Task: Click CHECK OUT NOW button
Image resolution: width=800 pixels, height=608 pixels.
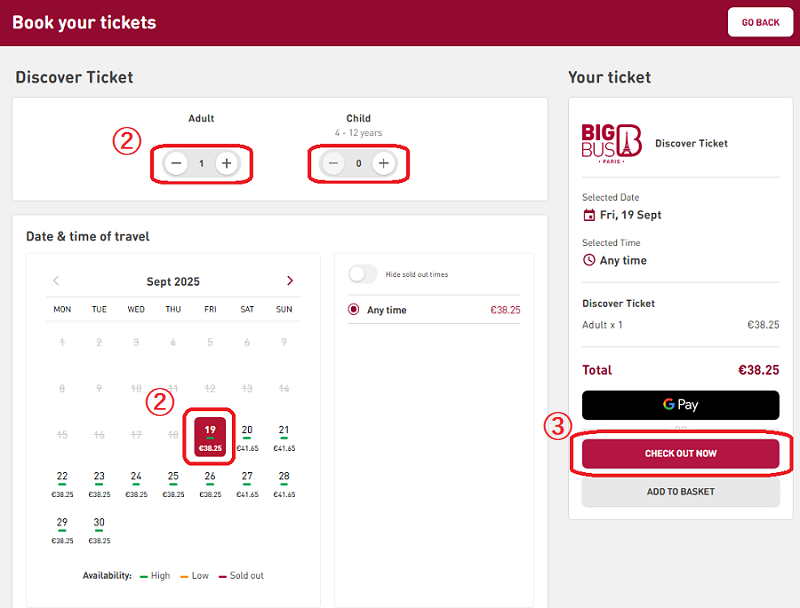Action: 680,454
